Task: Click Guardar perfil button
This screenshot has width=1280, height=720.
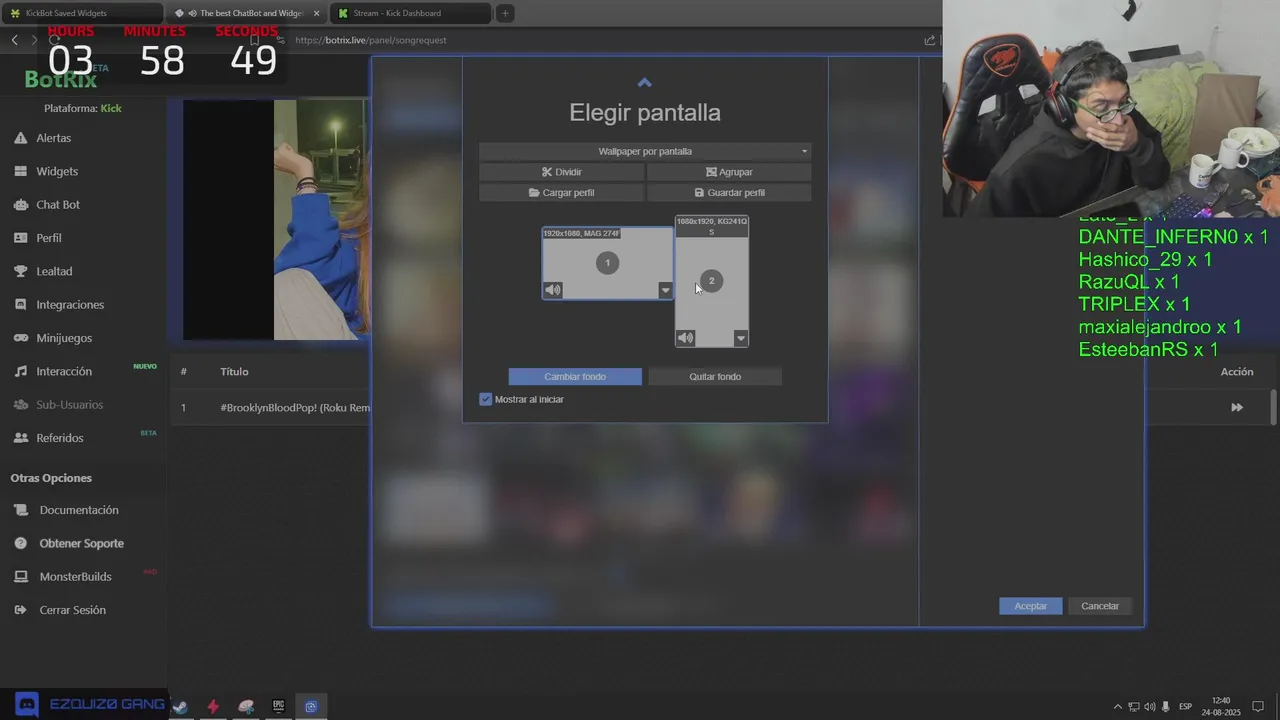Action: point(729,193)
